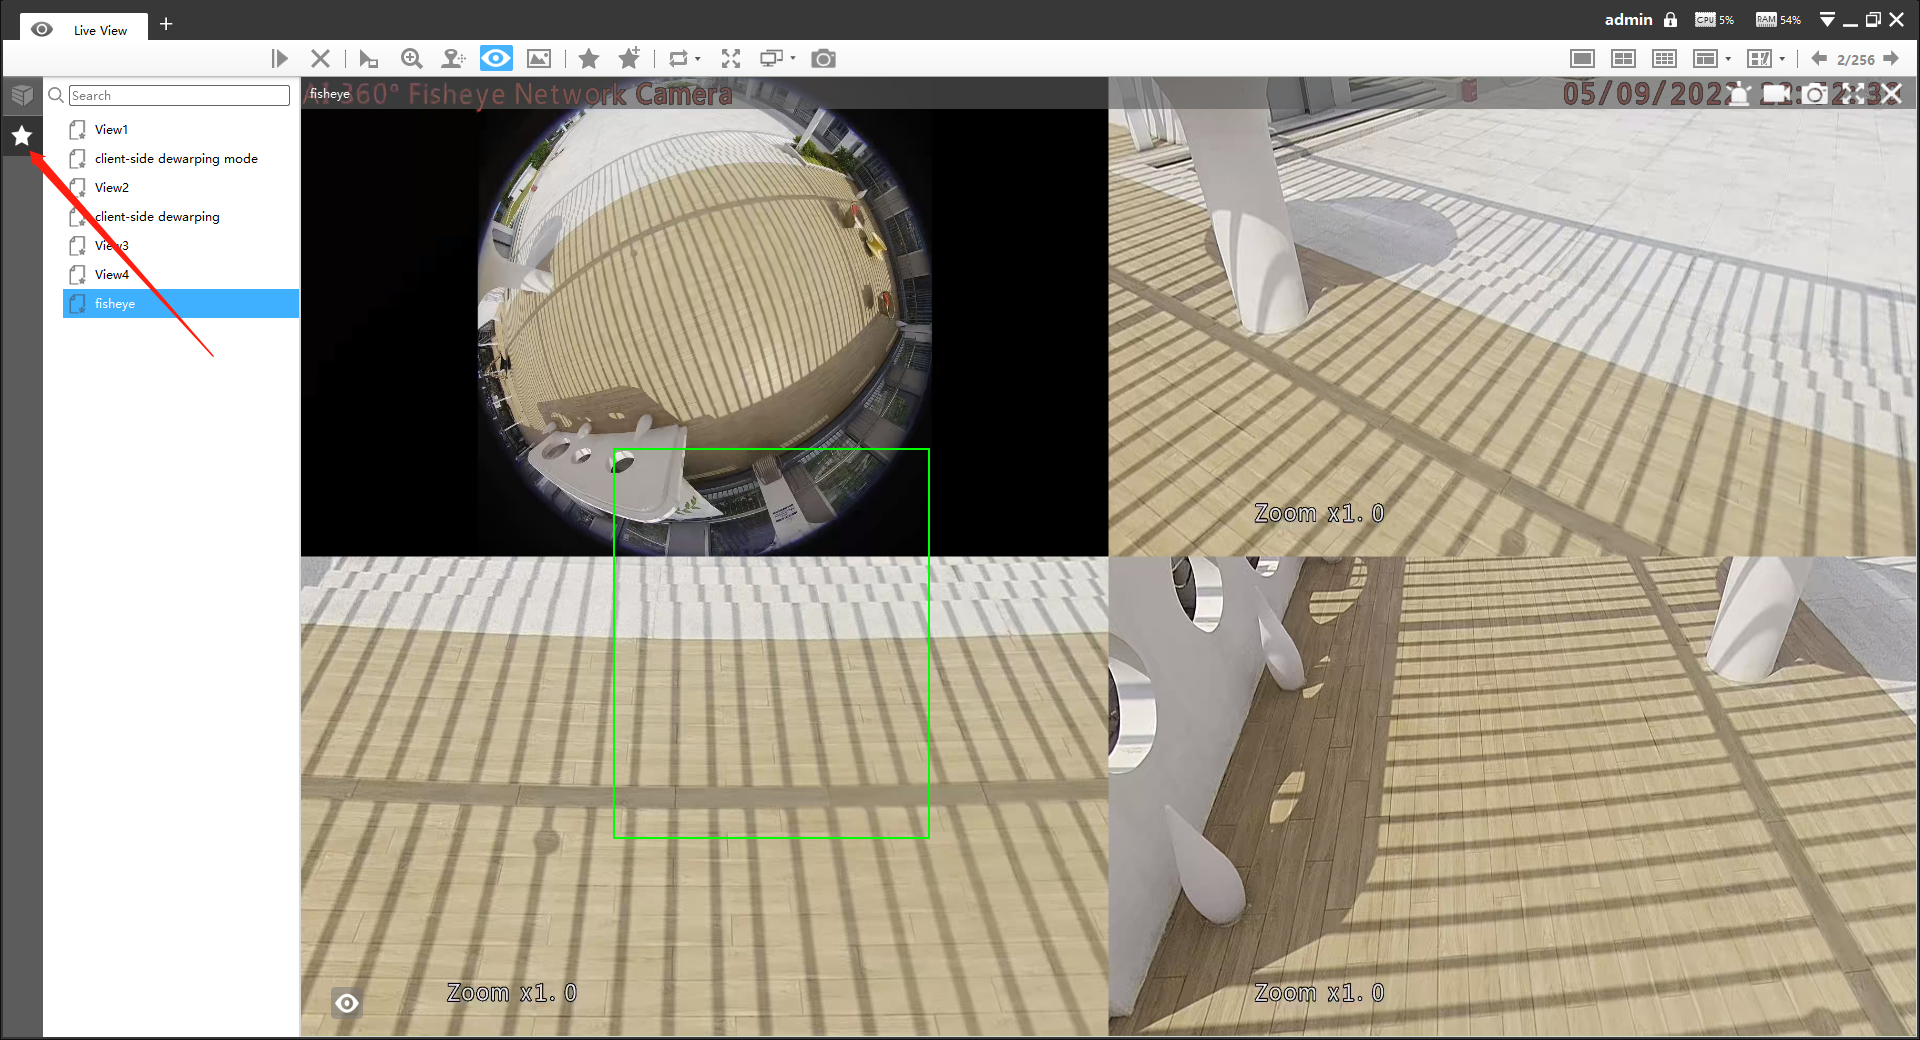Expand the sequence loop dropdown arrow
Viewport: 1920px width, 1040px height.
697,59
